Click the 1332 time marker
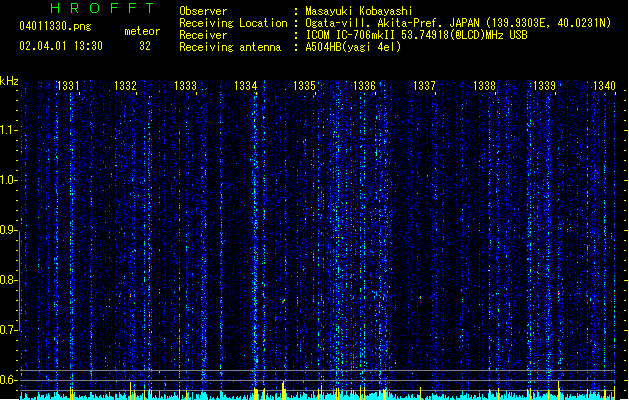This screenshot has width=629, height=400. click(126, 86)
